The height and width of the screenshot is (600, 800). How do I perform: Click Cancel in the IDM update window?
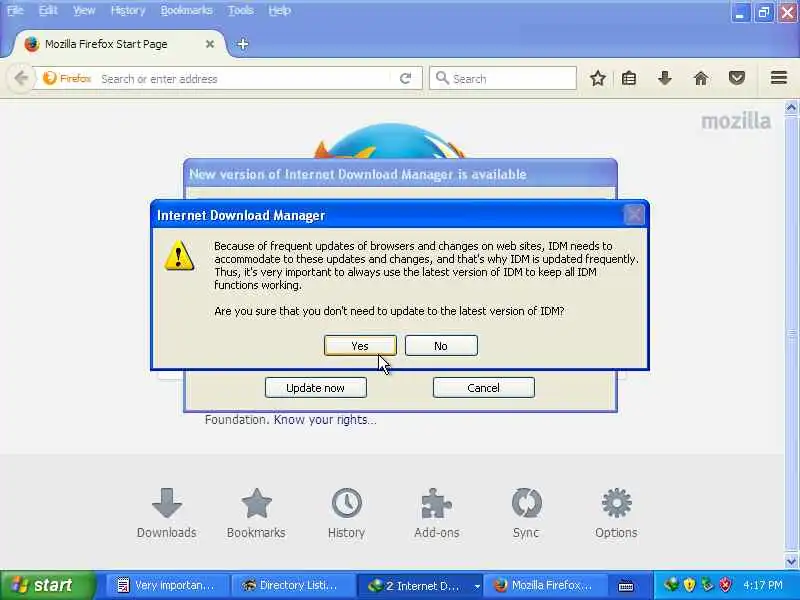pos(483,387)
